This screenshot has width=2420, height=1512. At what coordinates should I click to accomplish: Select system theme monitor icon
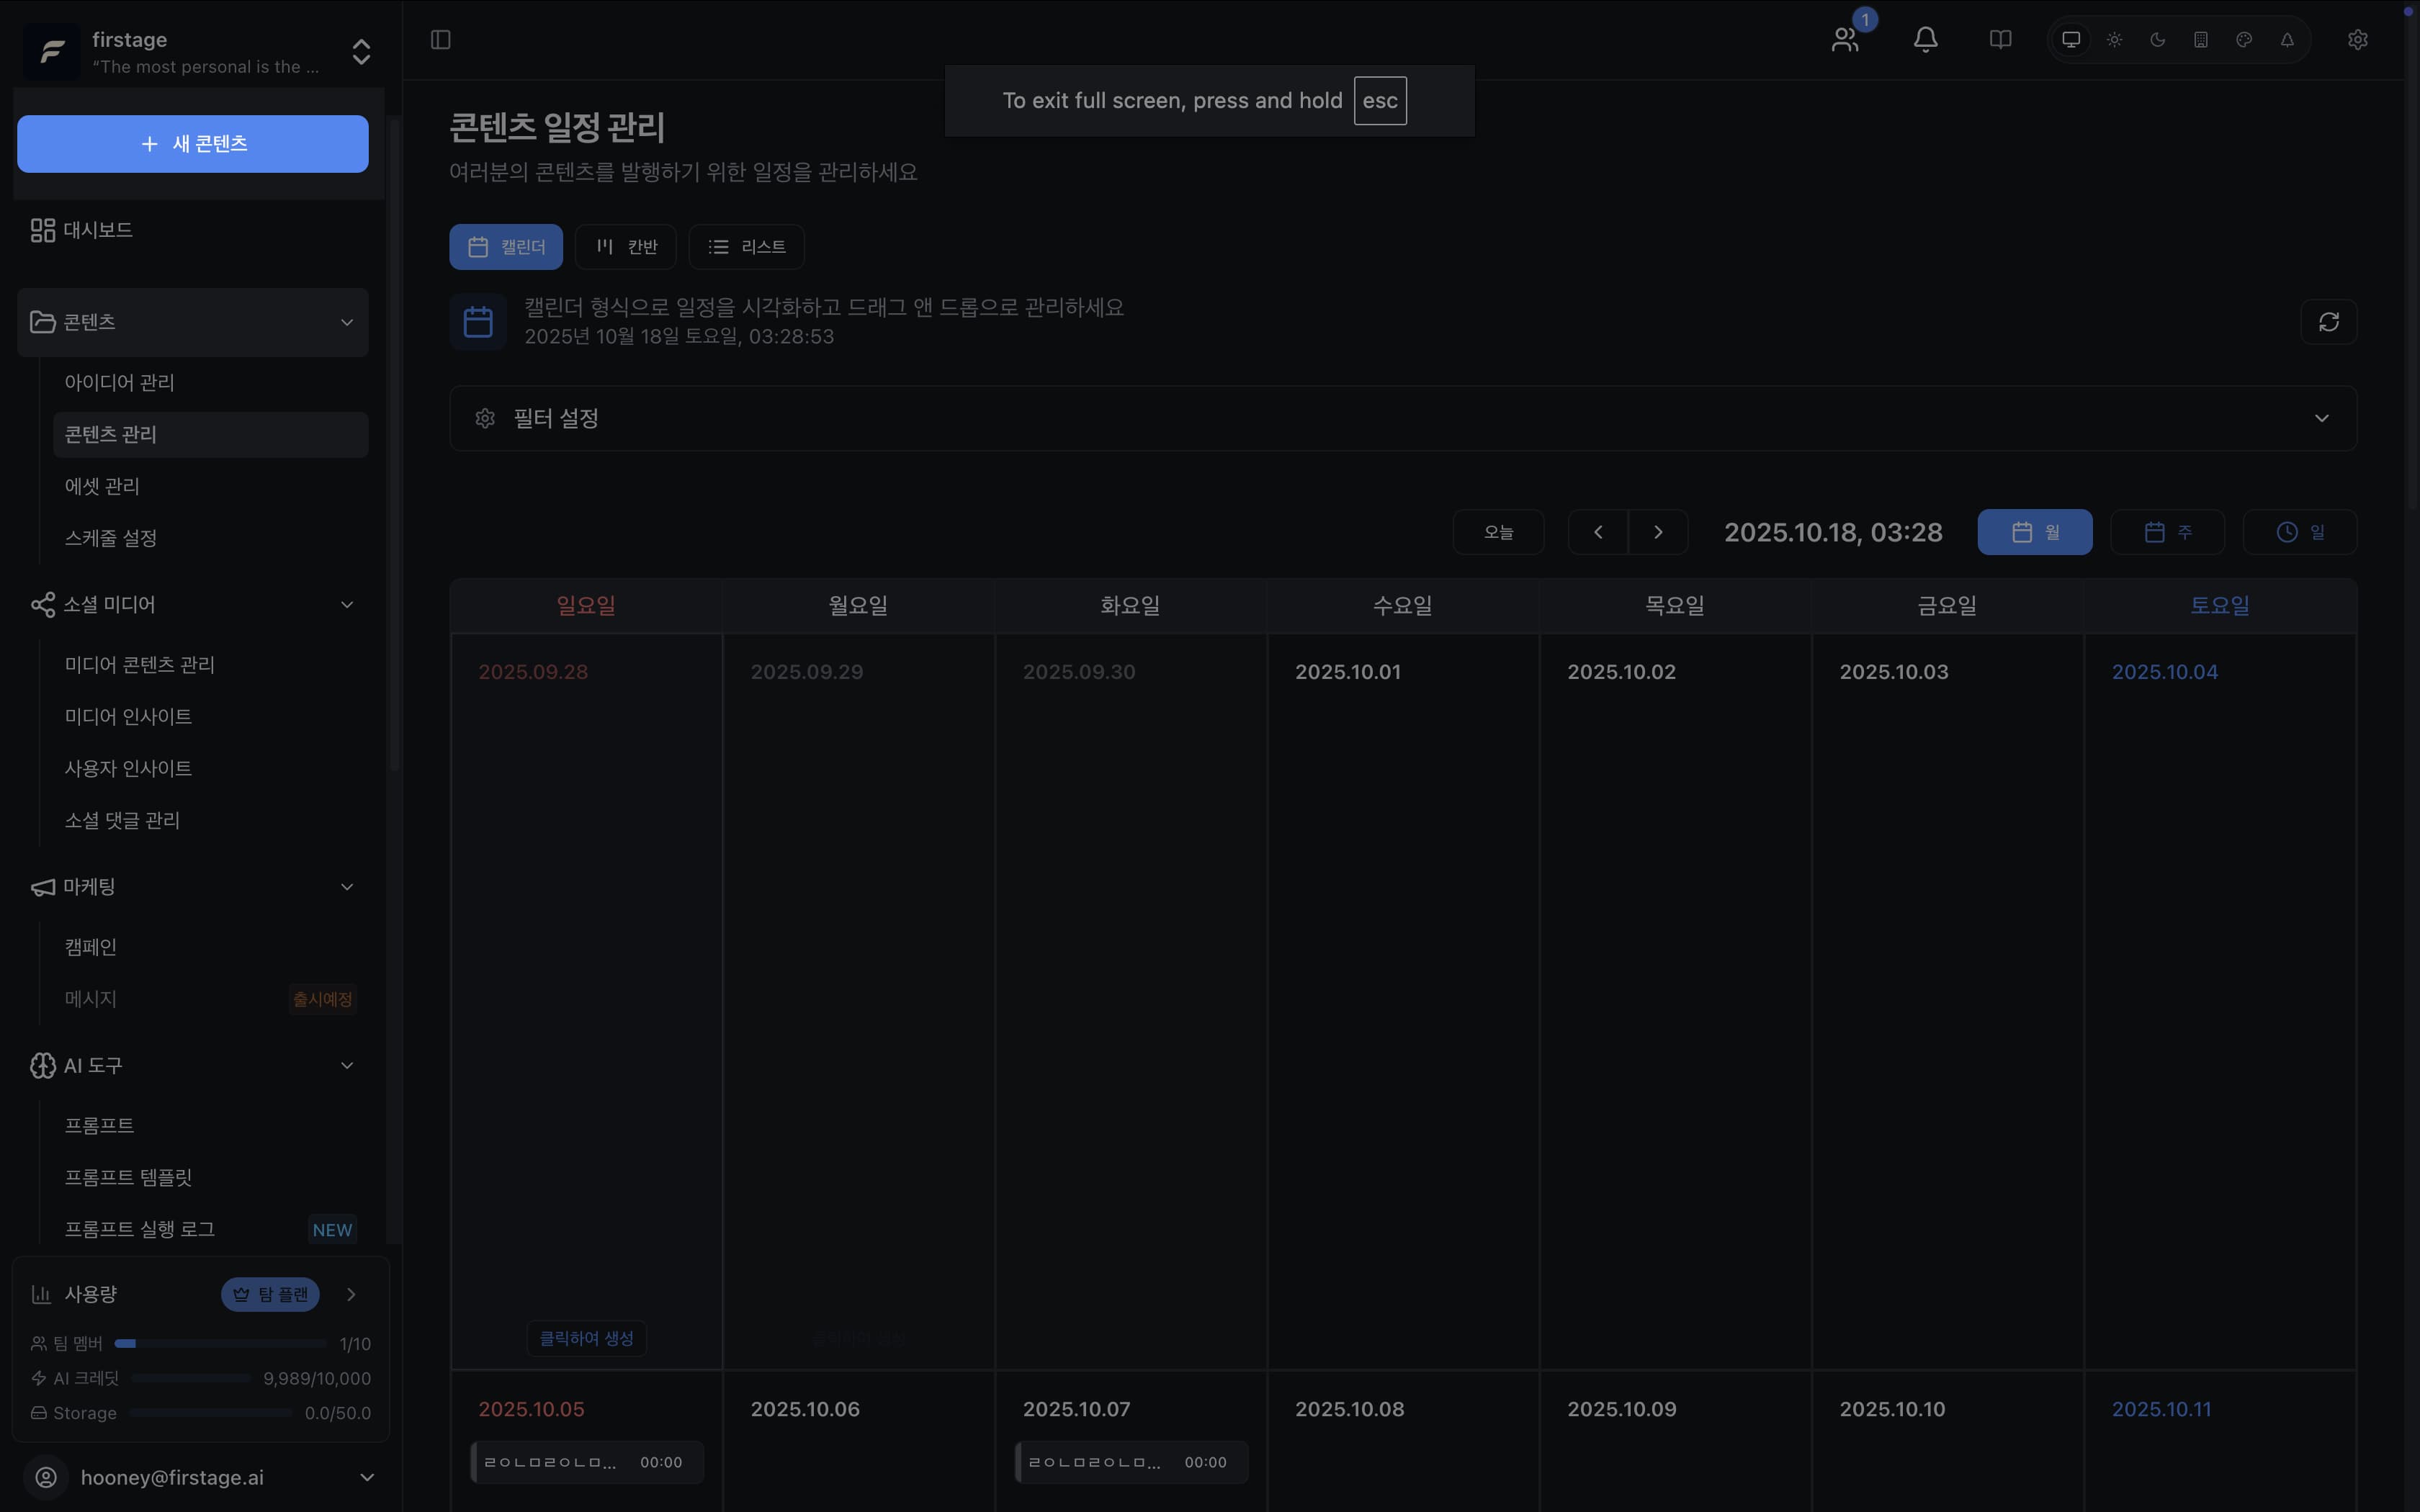point(2071,40)
